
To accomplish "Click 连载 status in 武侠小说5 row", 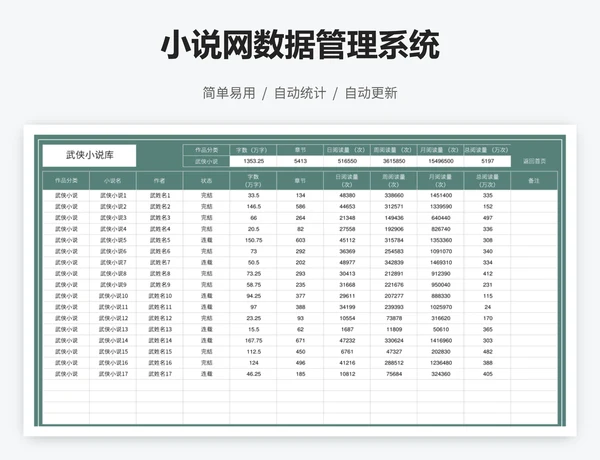I will click(207, 240).
